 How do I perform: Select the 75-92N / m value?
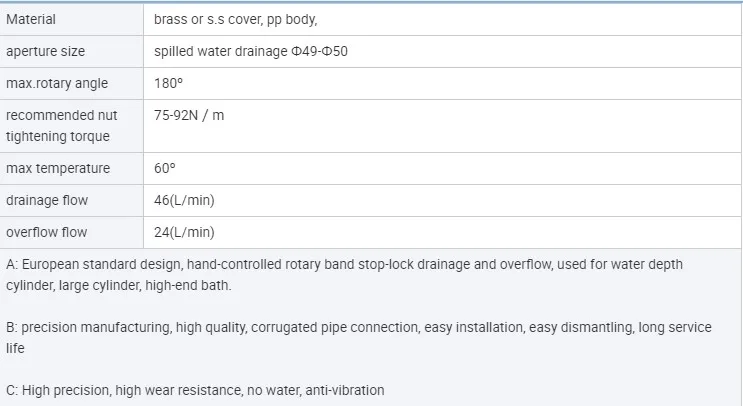(189, 115)
